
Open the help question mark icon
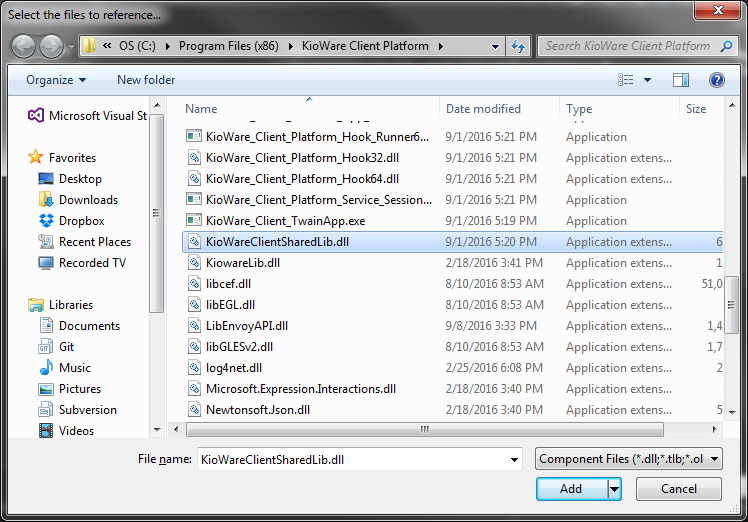point(717,80)
